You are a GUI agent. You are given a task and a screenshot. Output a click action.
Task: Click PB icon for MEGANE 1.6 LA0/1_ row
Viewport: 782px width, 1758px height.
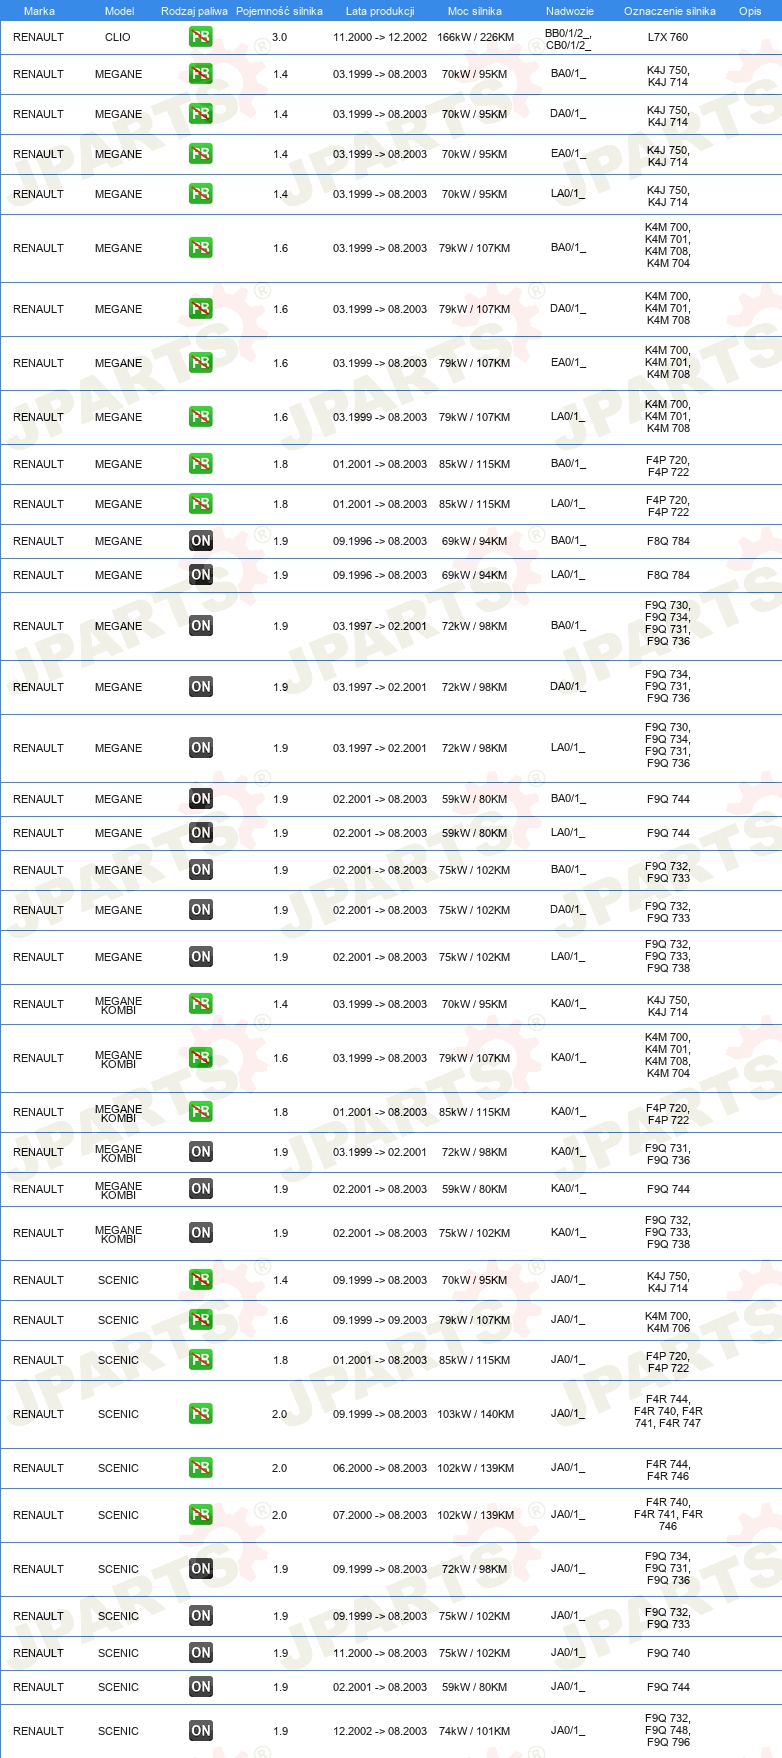pos(201,417)
